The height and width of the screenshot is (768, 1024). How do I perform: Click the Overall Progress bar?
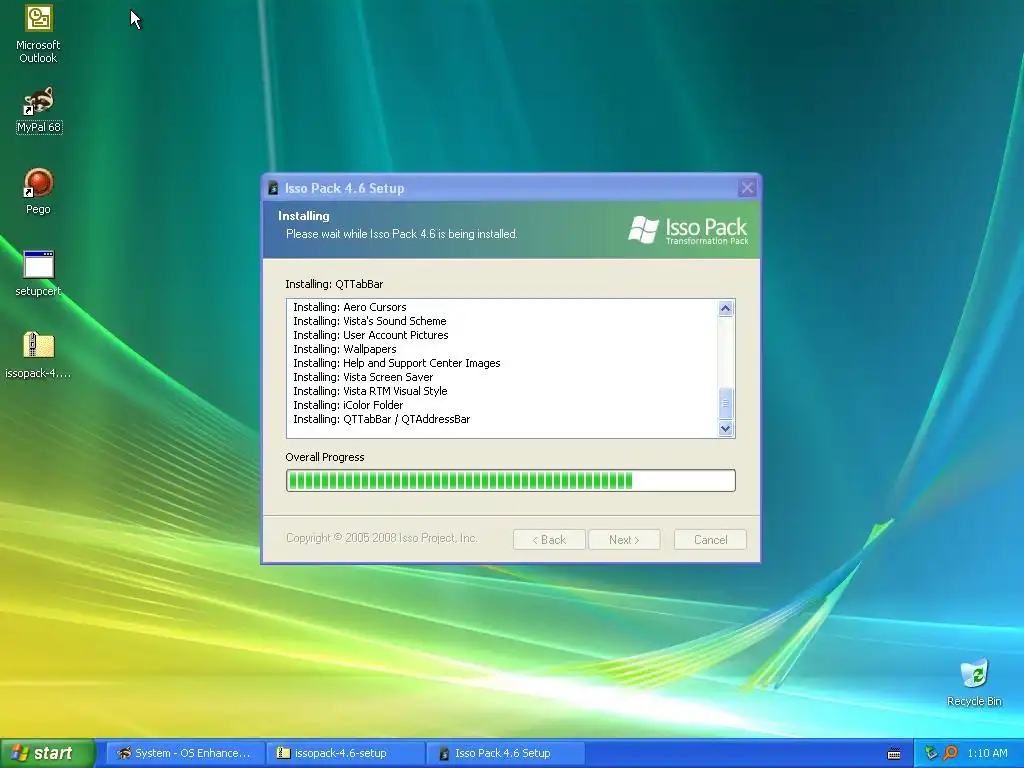[x=511, y=481]
